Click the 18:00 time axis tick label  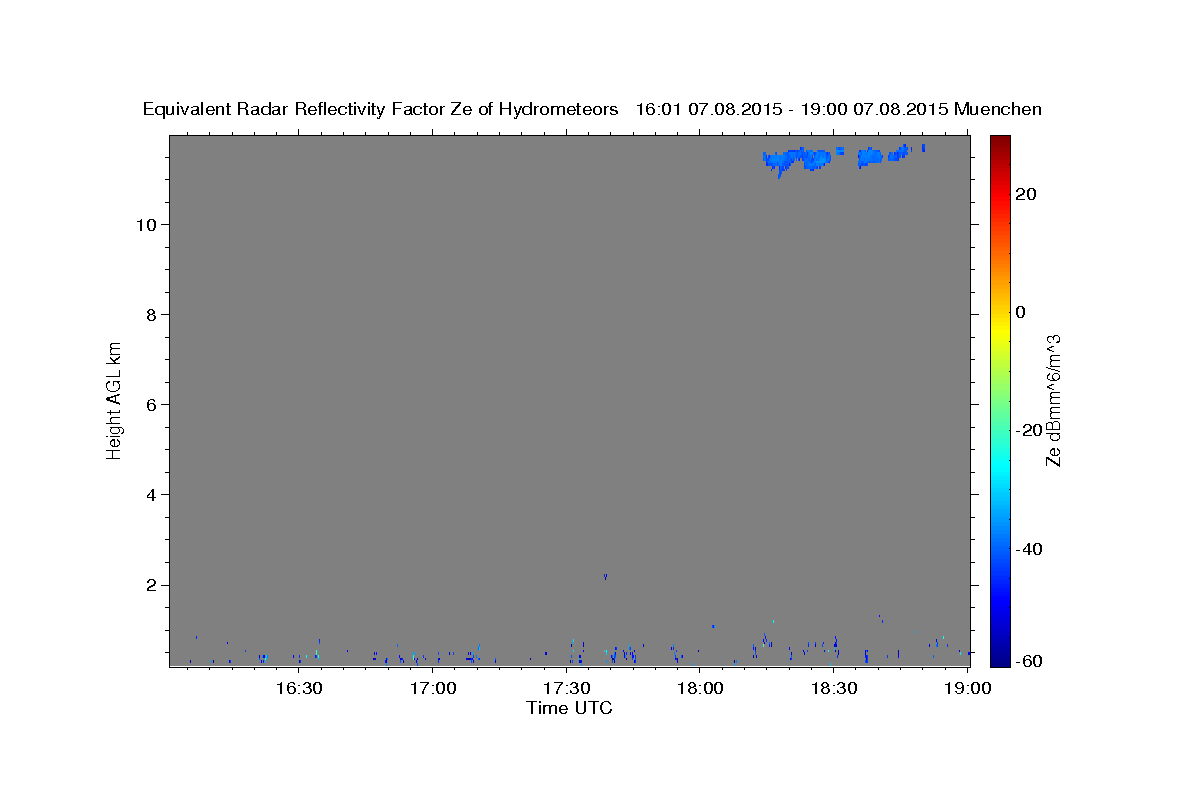[x=701, y=688]
